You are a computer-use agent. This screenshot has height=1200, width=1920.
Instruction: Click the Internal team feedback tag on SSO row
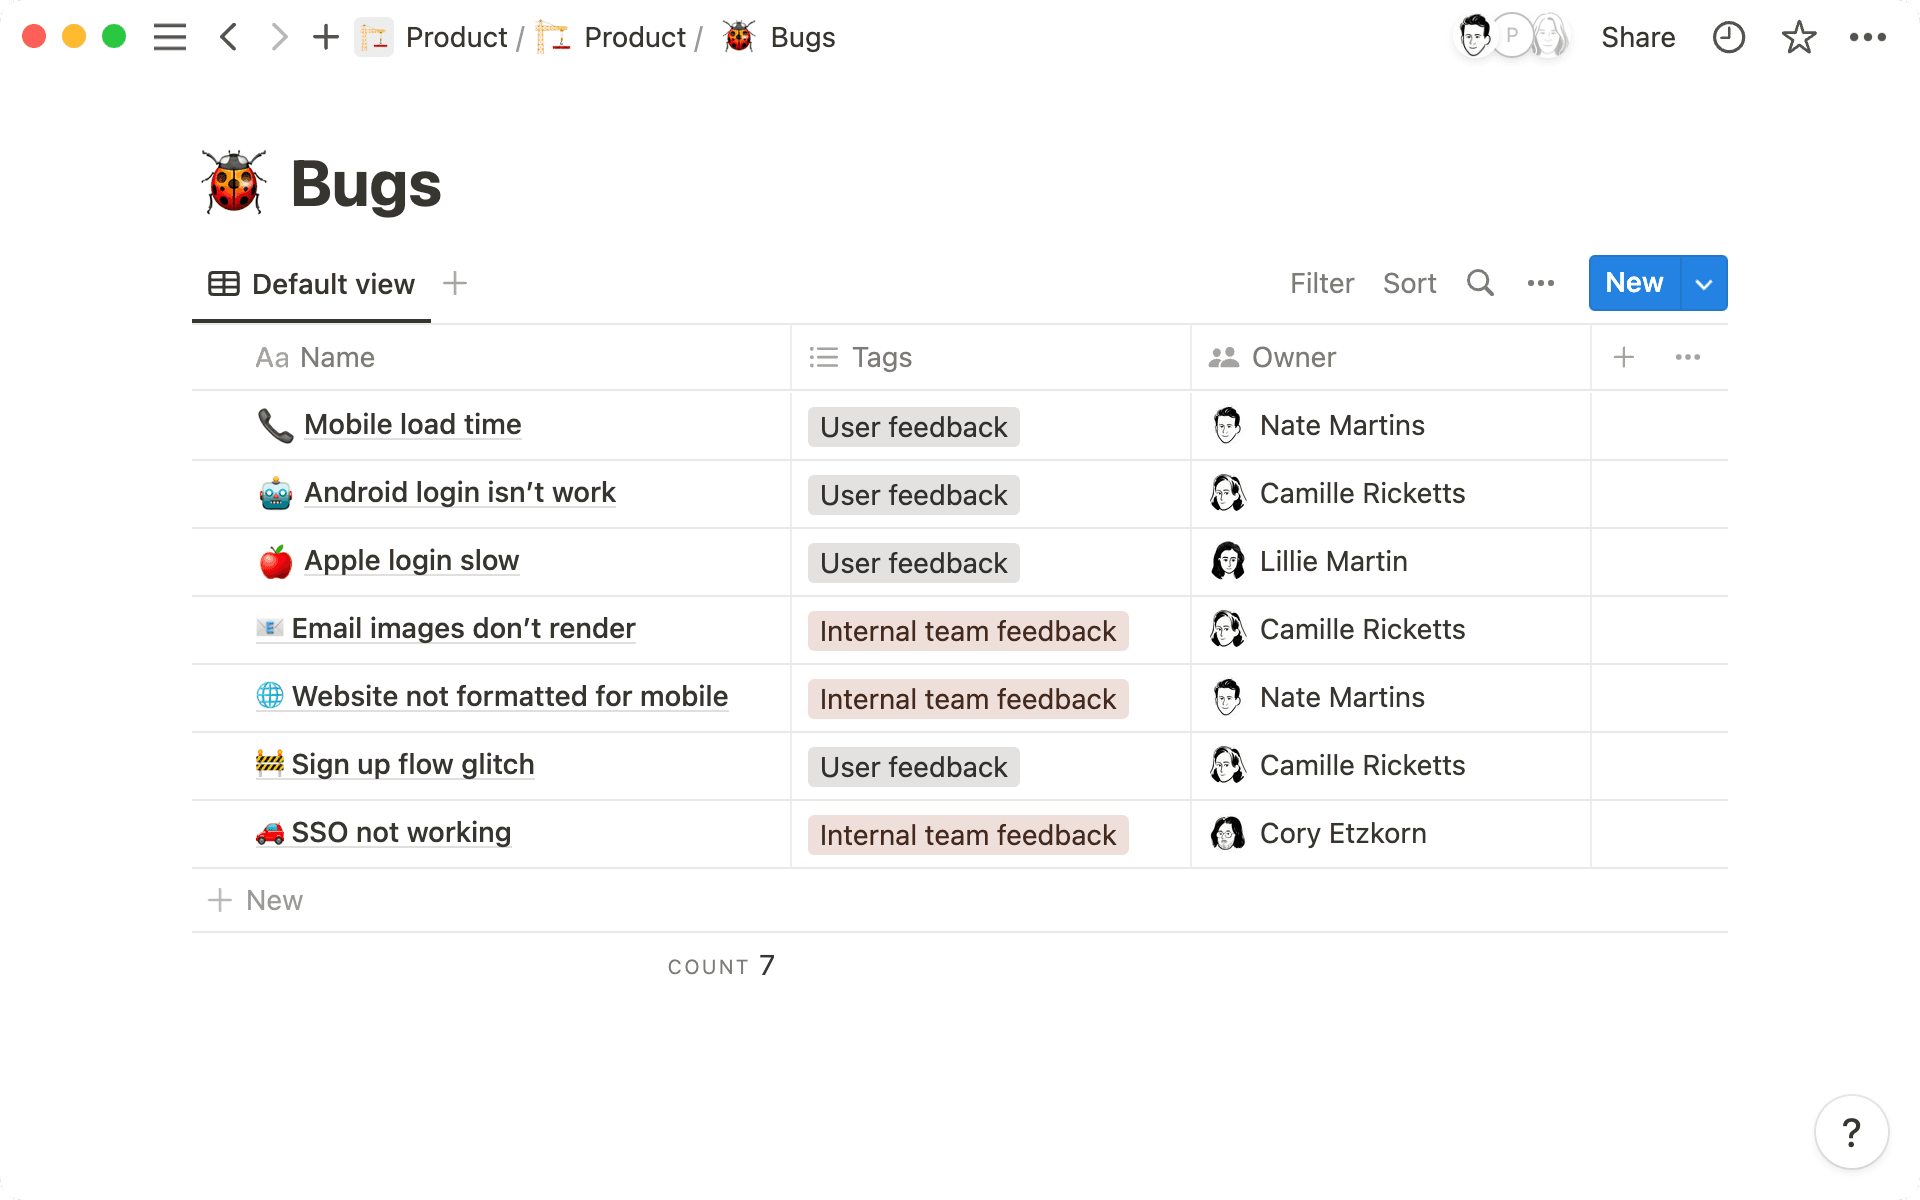tap(967, 835)
